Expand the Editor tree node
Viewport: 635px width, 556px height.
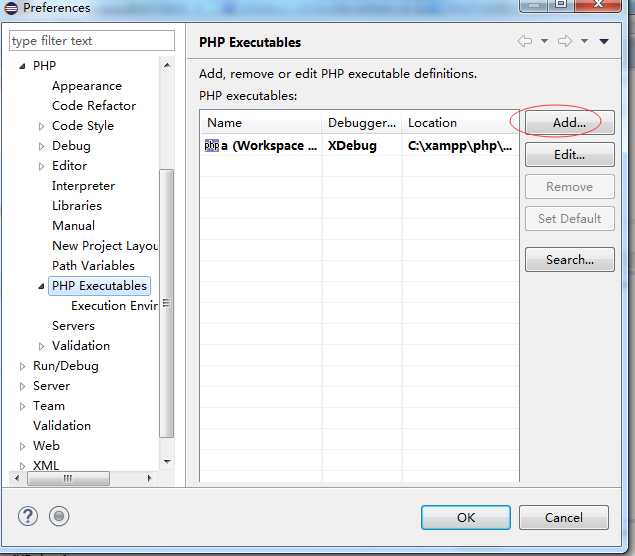coord(41,166)
